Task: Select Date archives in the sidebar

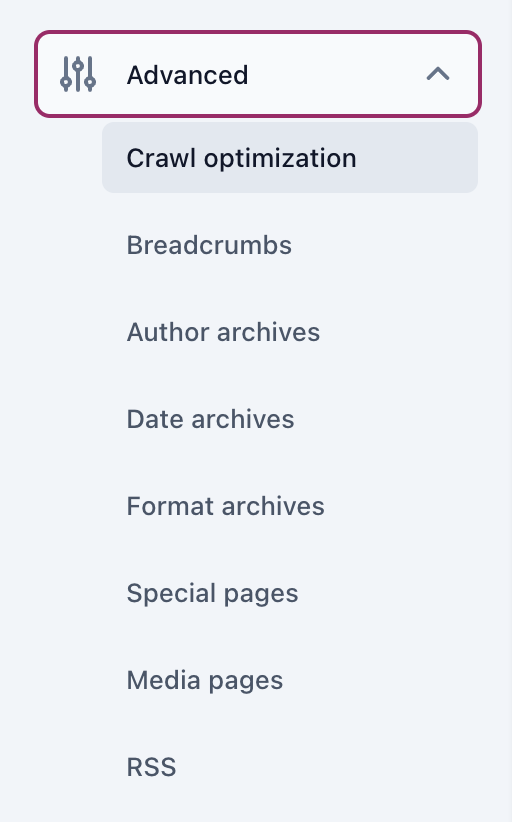Action: tap(290, 419)
